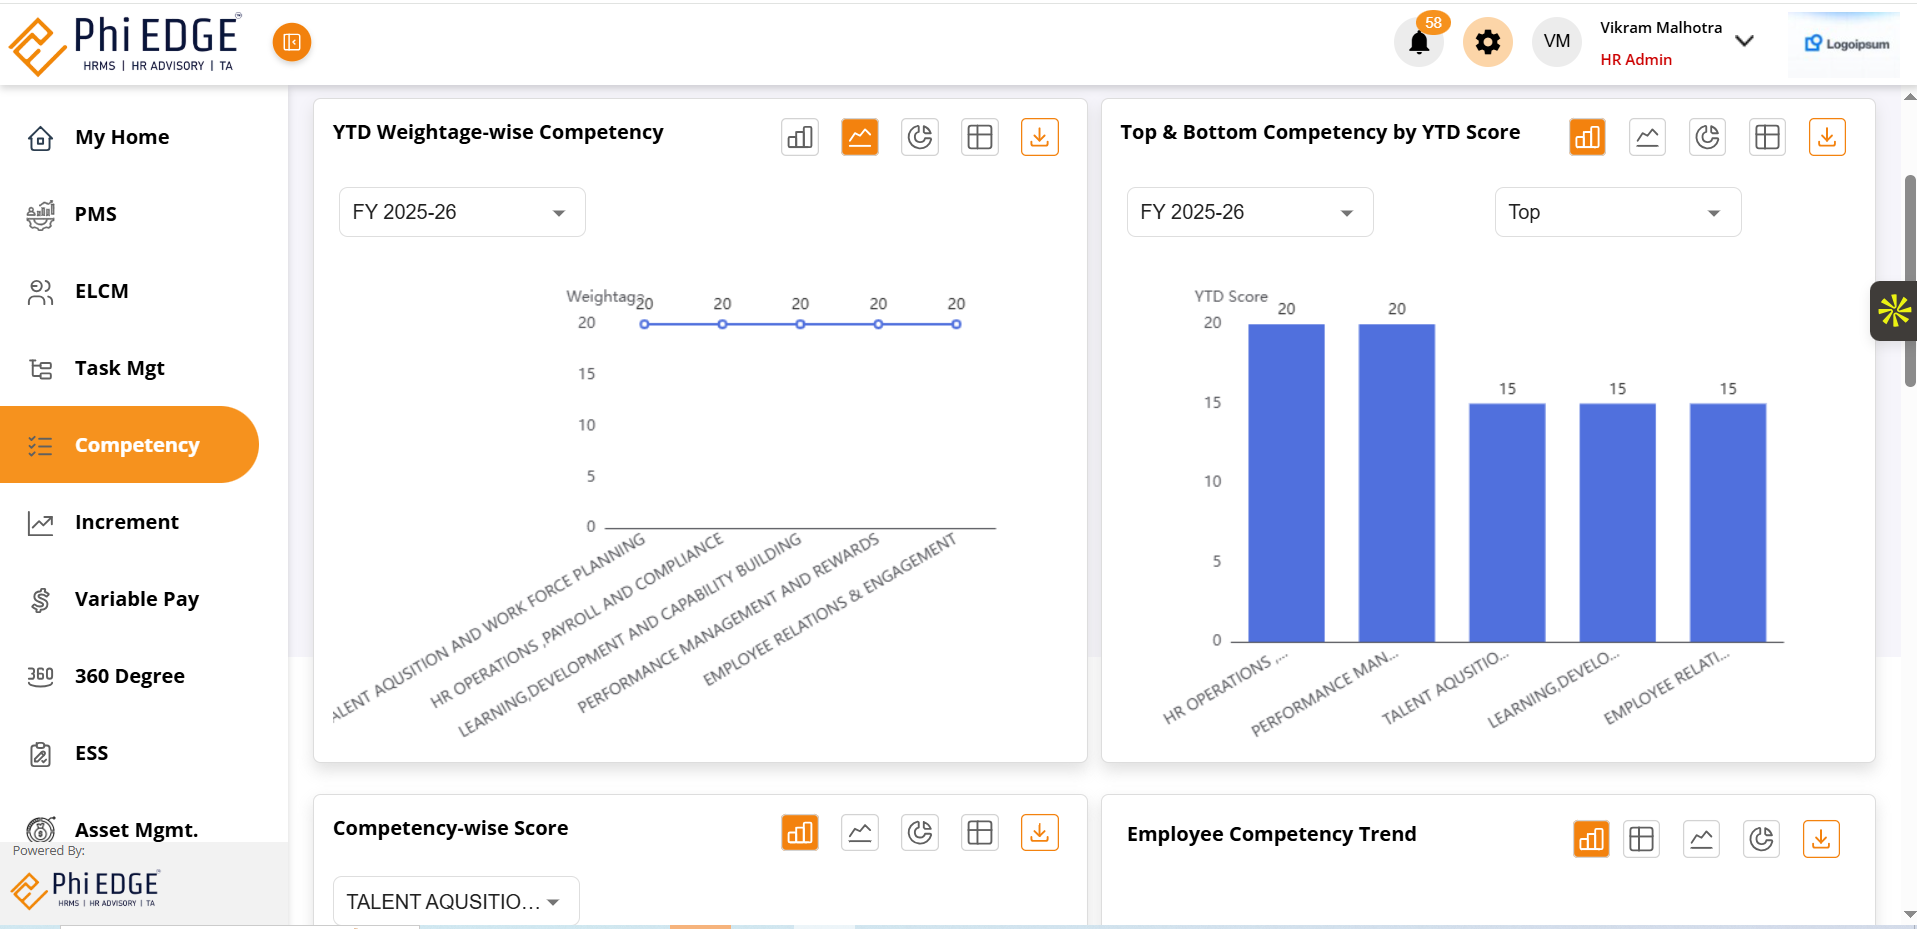This screenshot has height=929, width=1917.
Task: Switch Employee Competency Trend to line chart
Action: 1701,839
